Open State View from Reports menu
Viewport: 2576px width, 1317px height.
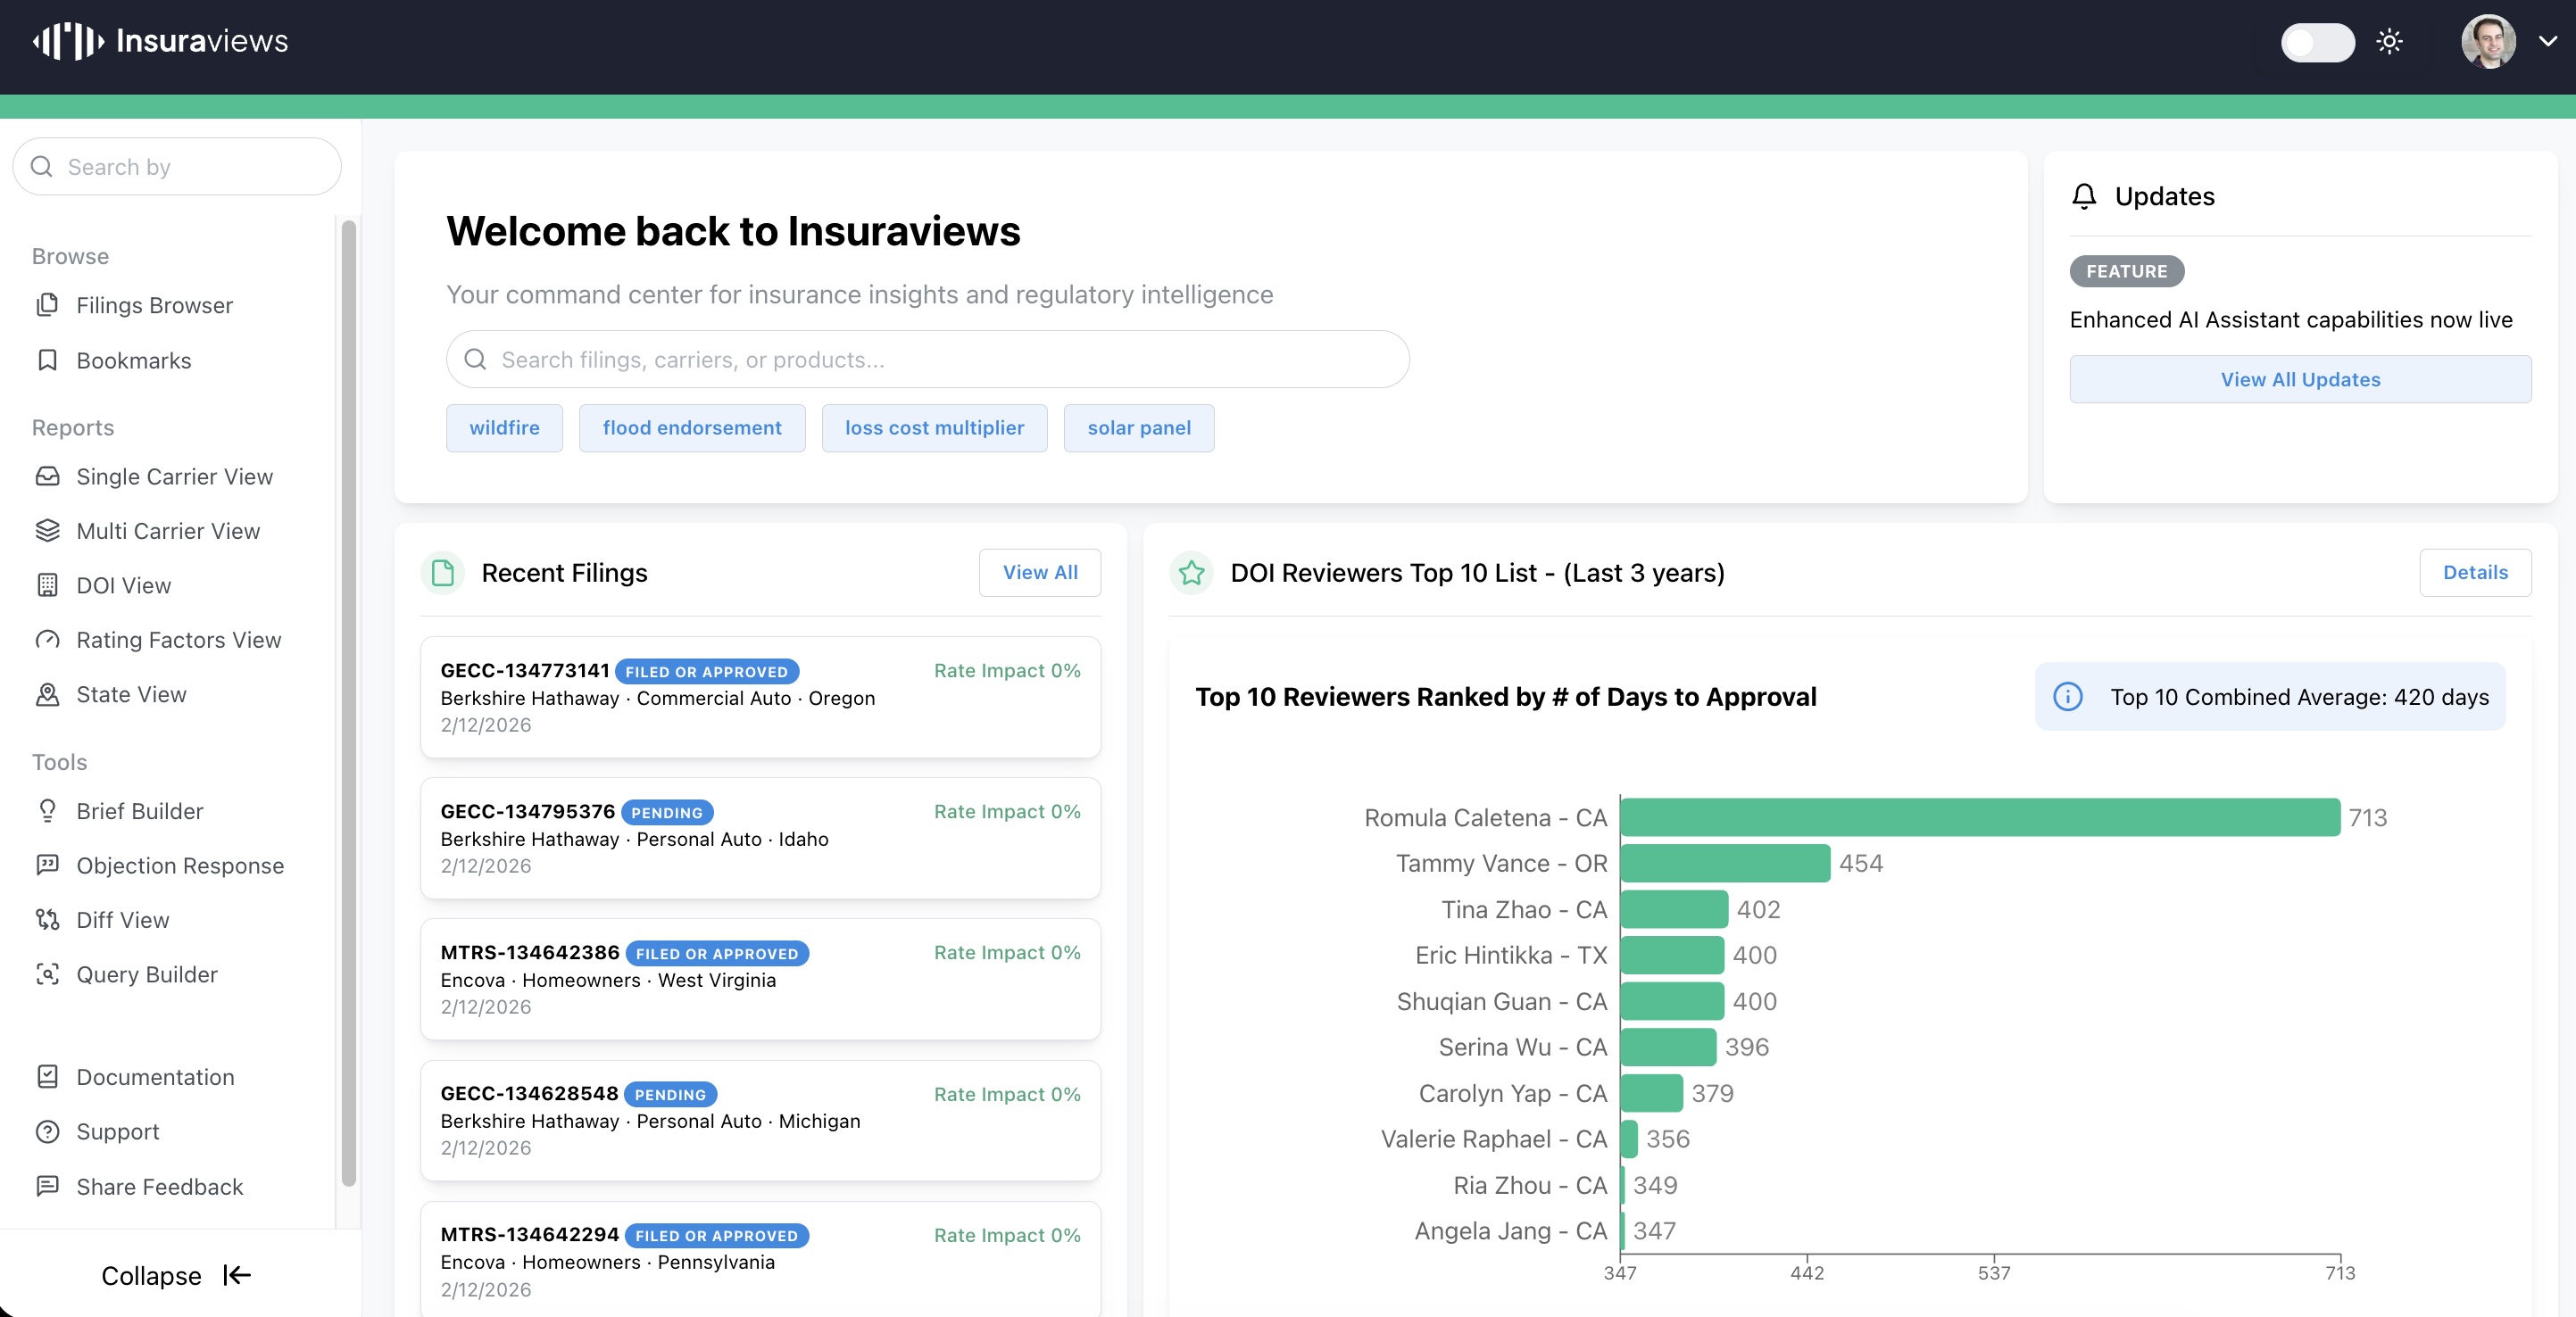pyautogui.click(x=131, y=694)
